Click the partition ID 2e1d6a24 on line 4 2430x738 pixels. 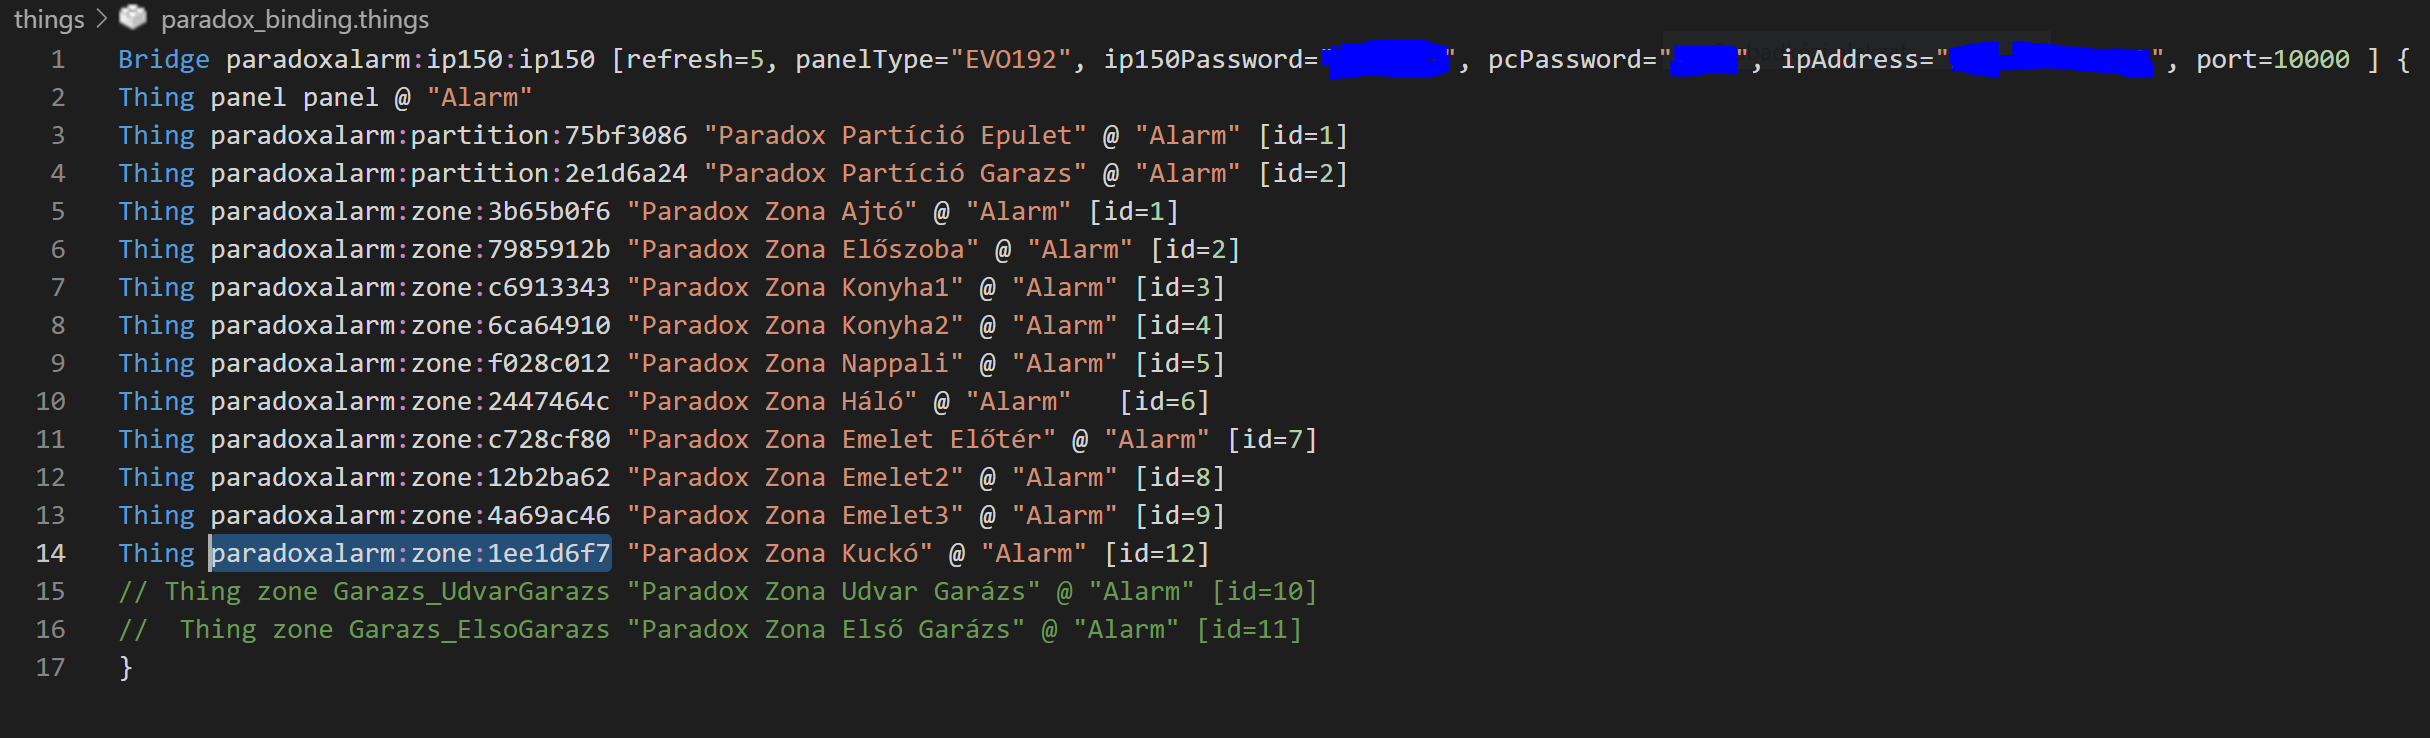tap(626, 174)
